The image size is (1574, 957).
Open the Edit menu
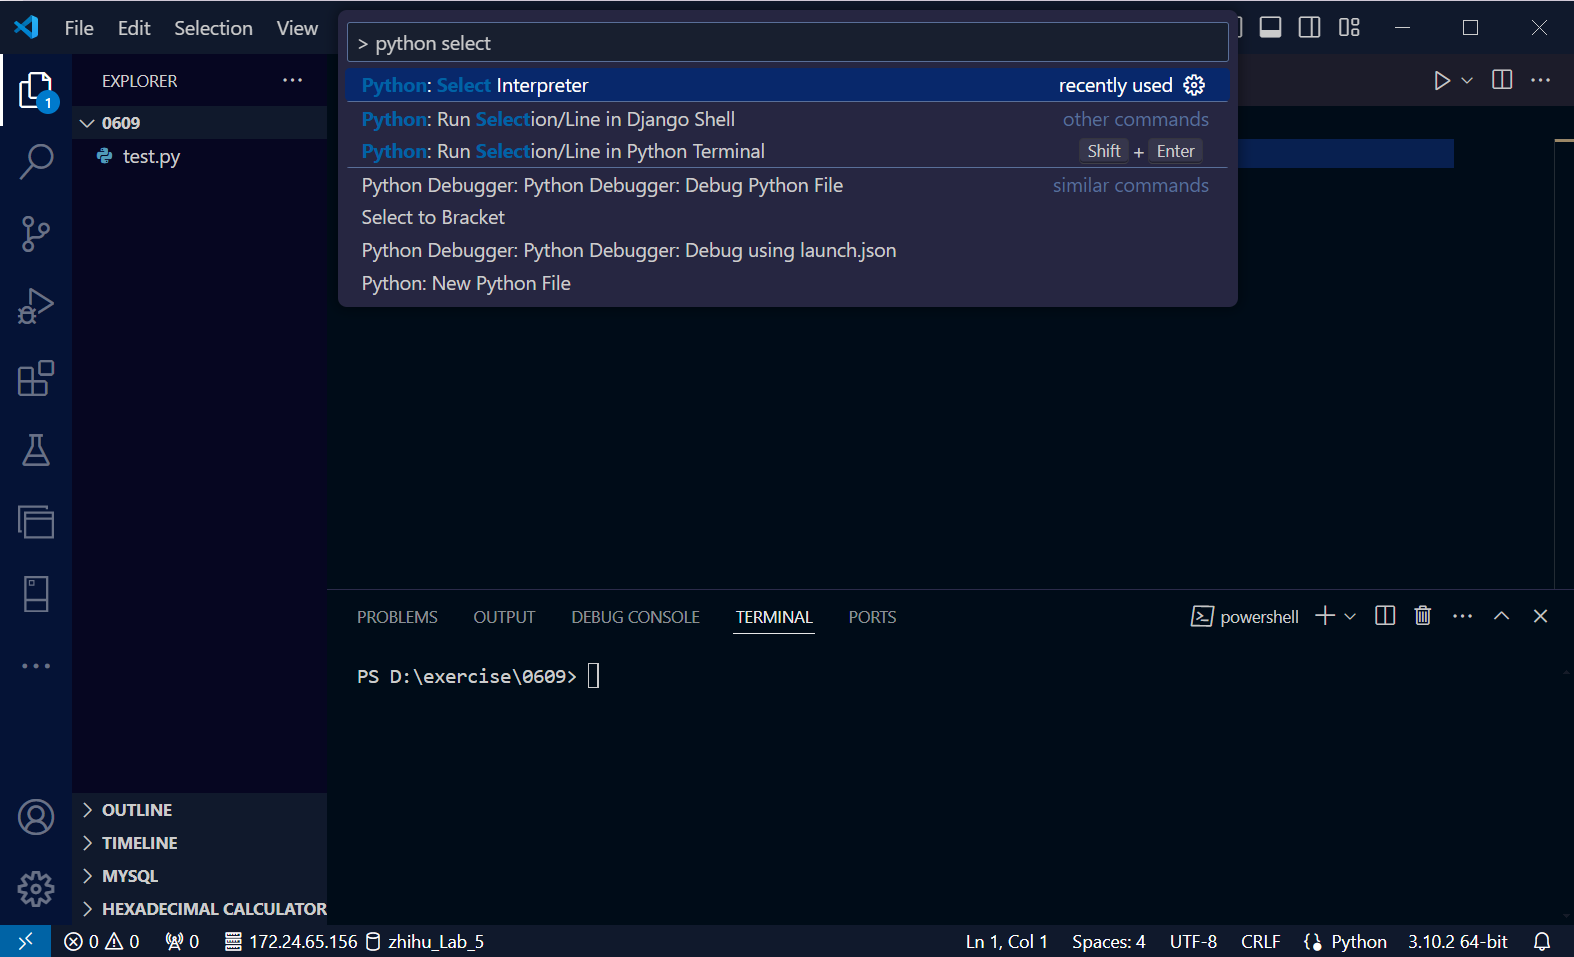(x=134, y=28)
